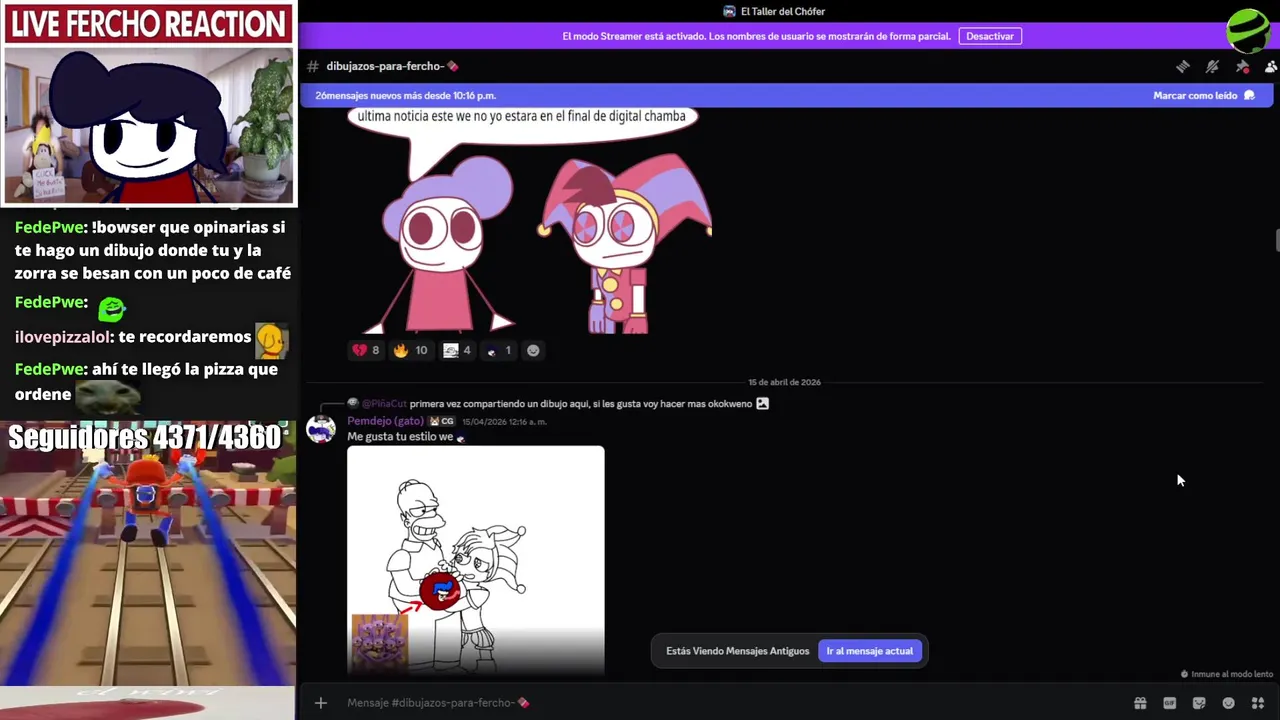The image size is (1280, 720).
Task: Open the Homer and jester drawing image
Action: pos(475,560)
